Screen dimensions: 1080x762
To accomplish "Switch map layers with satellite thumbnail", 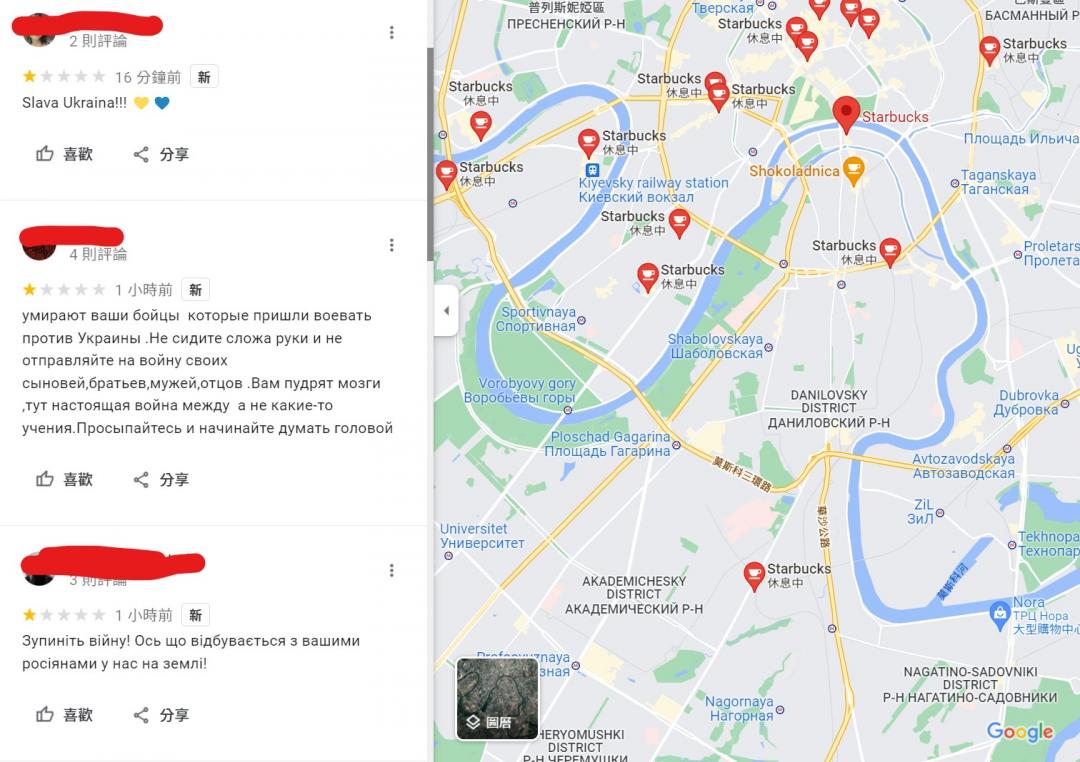I will click(x=497, y=699).
